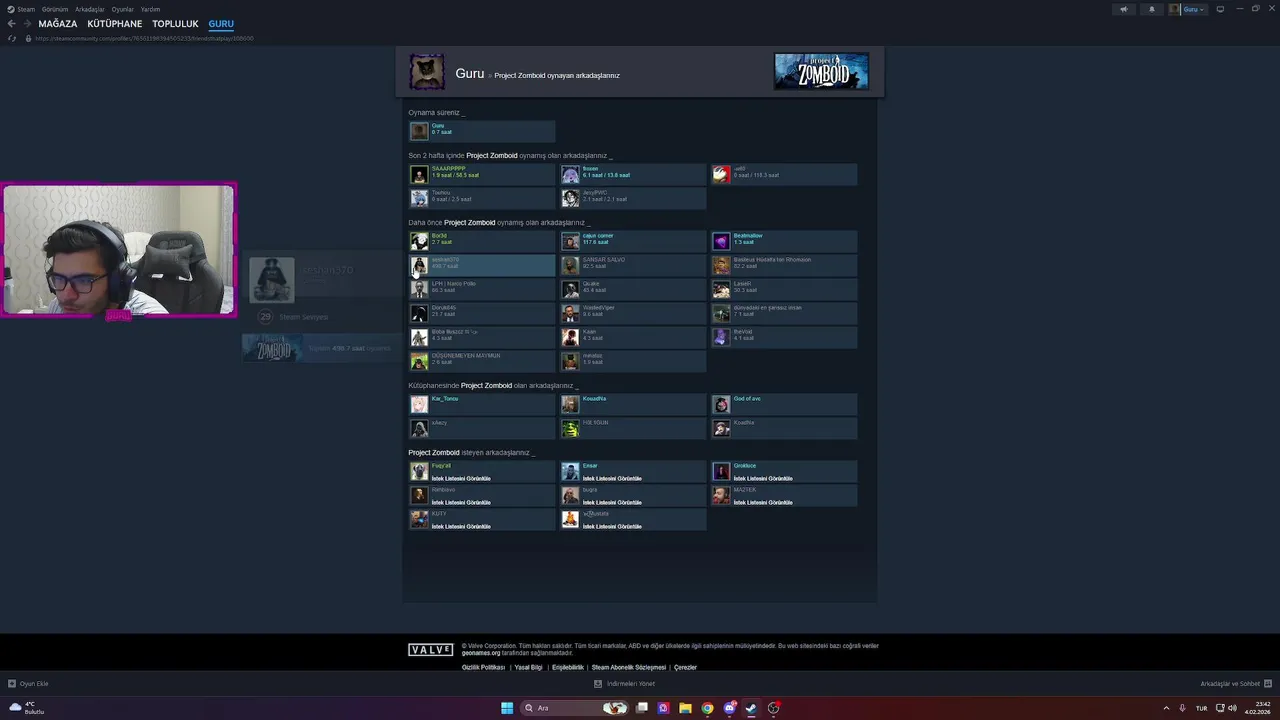This screenshot has height=720, width=1280.
Task: Open LasieR friend avatar
Action: pos(721,289)
